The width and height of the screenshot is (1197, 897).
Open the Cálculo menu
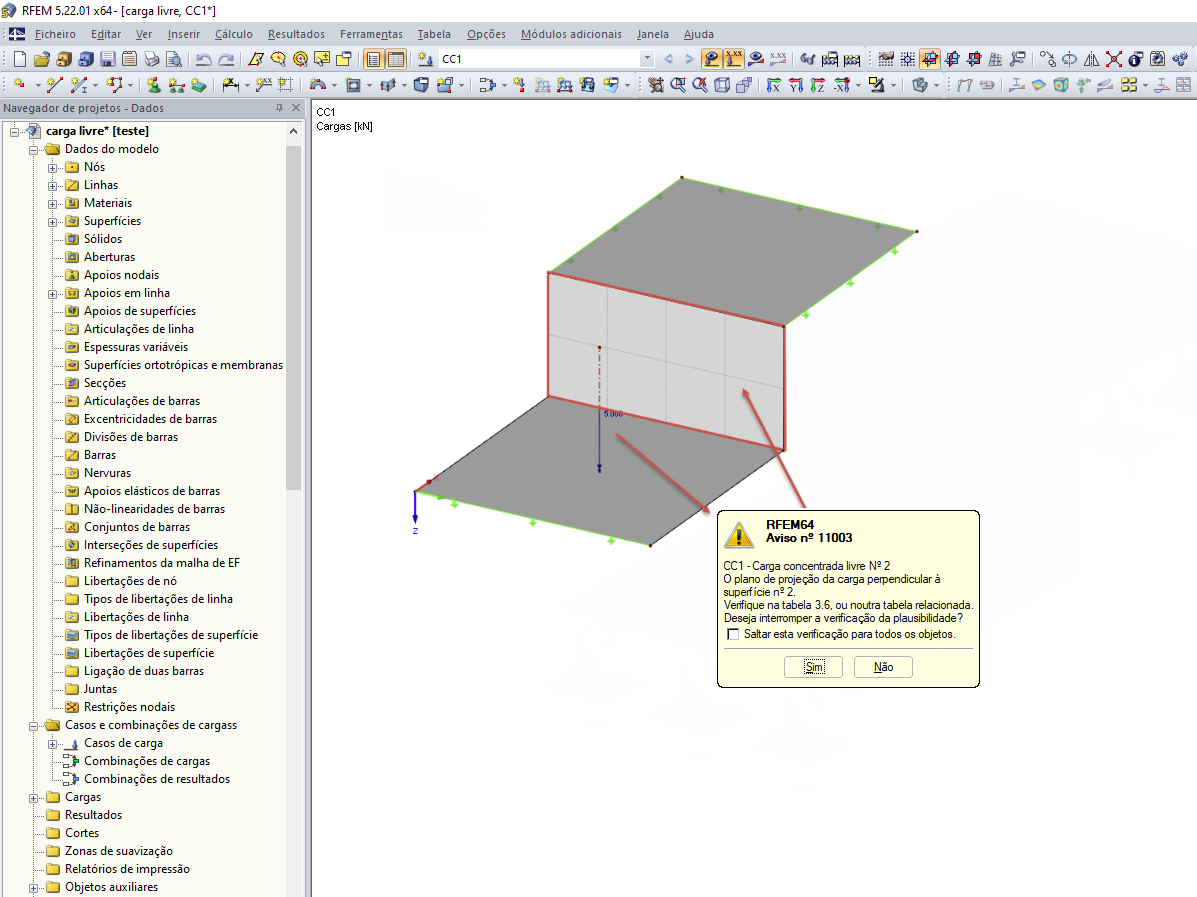[234, 34]
